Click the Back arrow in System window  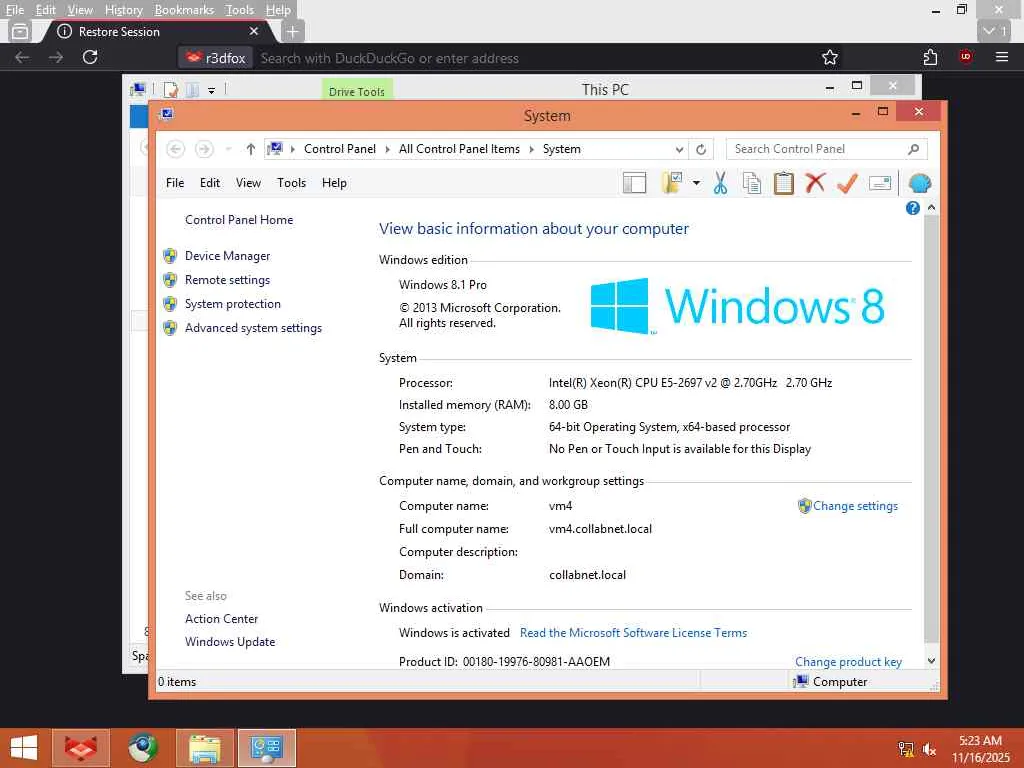175,149
